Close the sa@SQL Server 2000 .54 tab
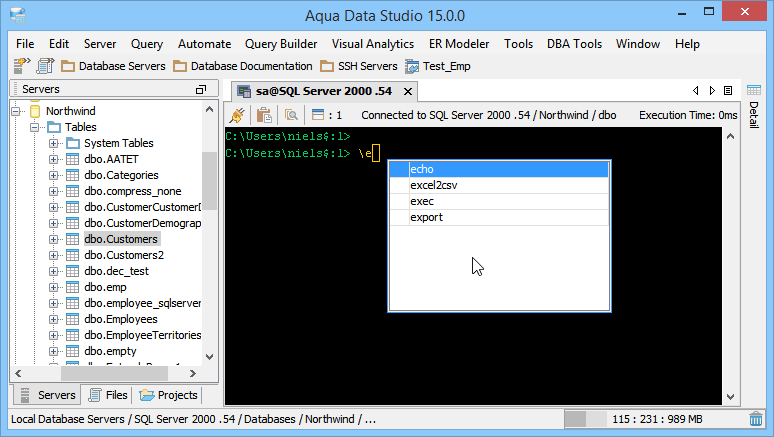 (x=407, y=90)
